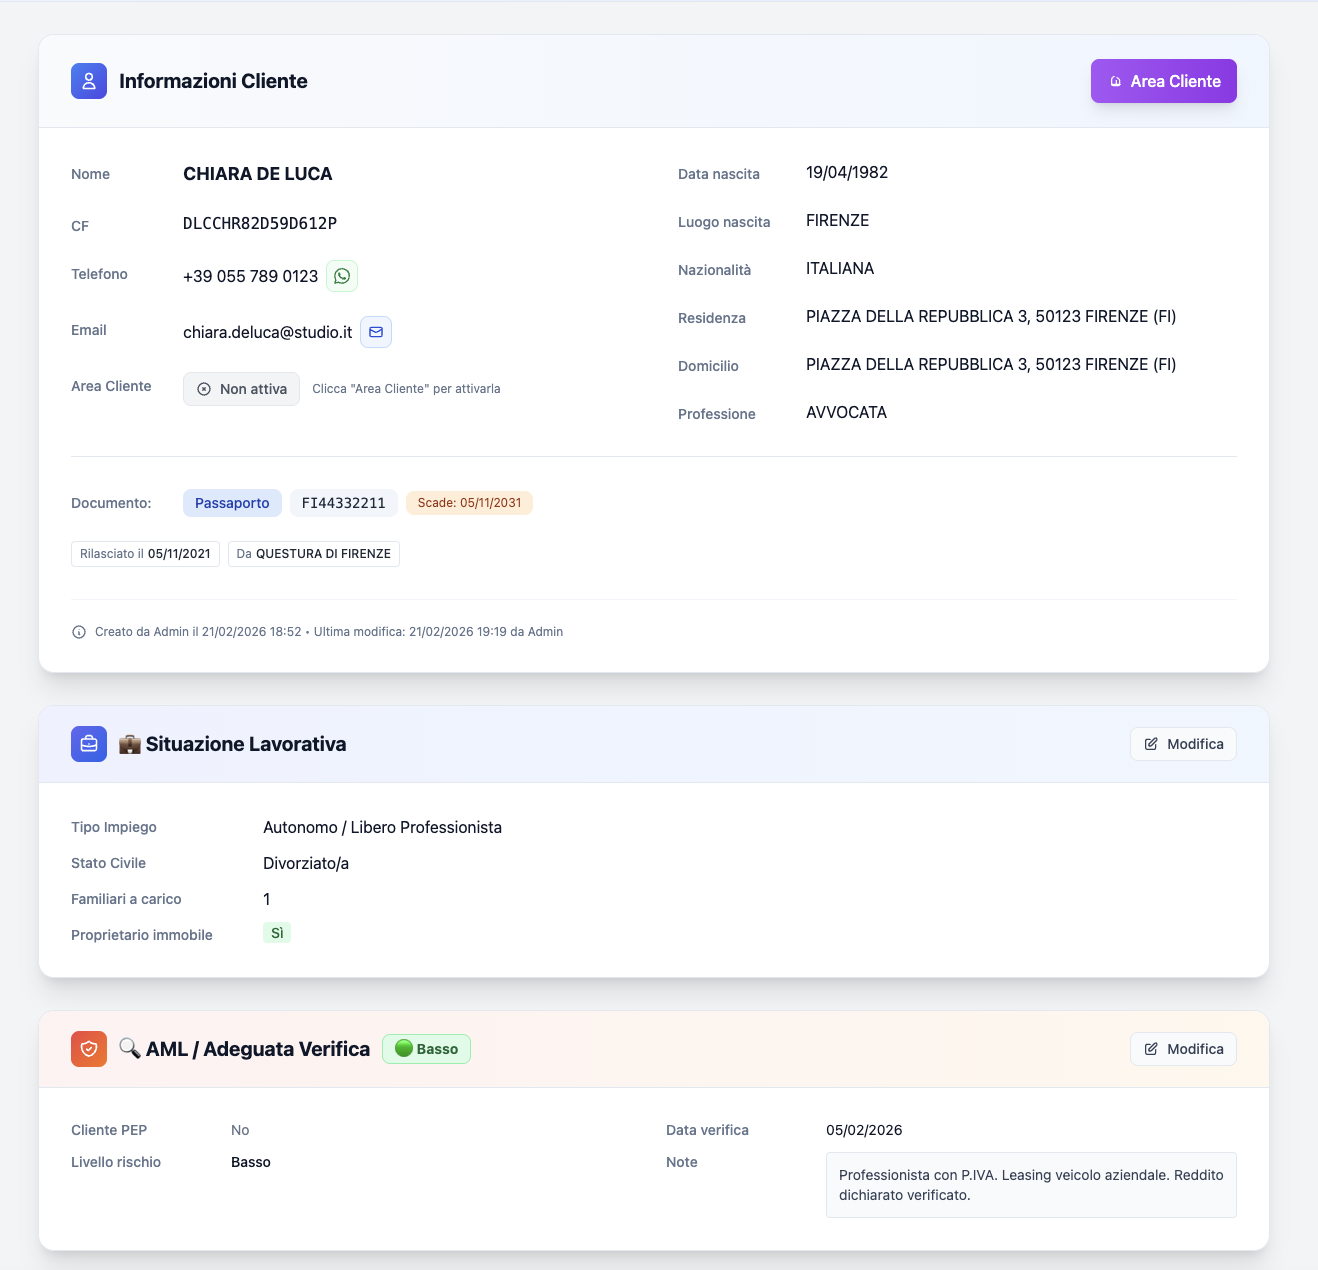The width and height of the screenshot is (1318, 1270).
Task: Click the magnifying glass emoji in AML title
Action: [x=129, y=1048]
